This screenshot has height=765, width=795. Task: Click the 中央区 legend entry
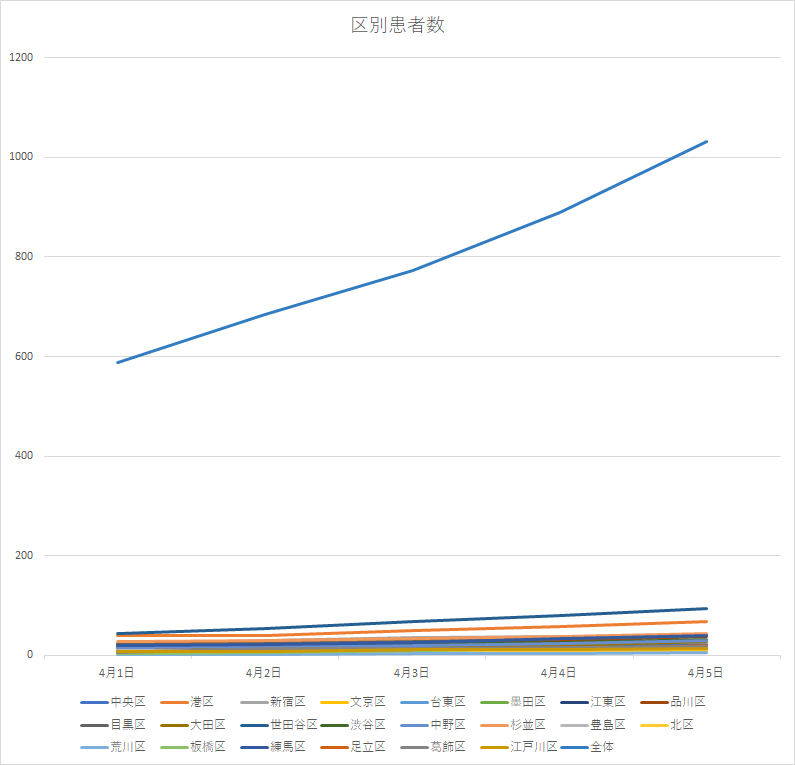113,702
